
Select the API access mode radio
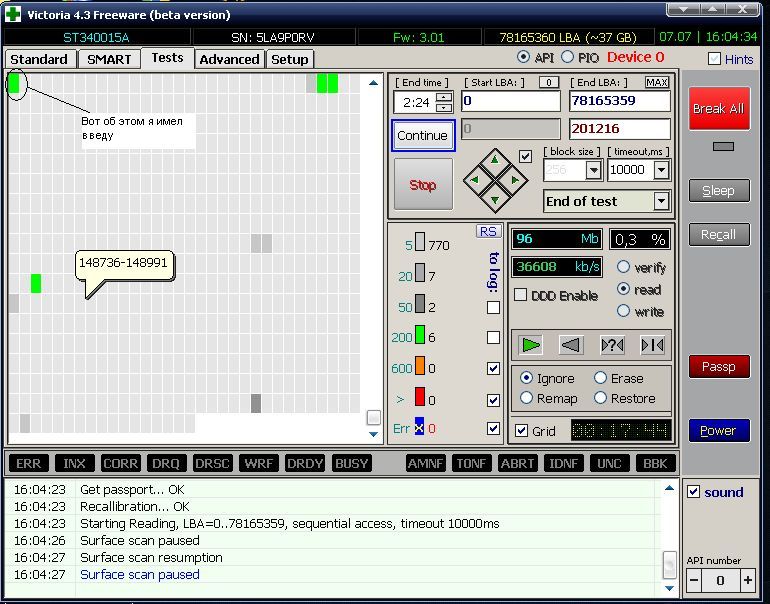523,57
